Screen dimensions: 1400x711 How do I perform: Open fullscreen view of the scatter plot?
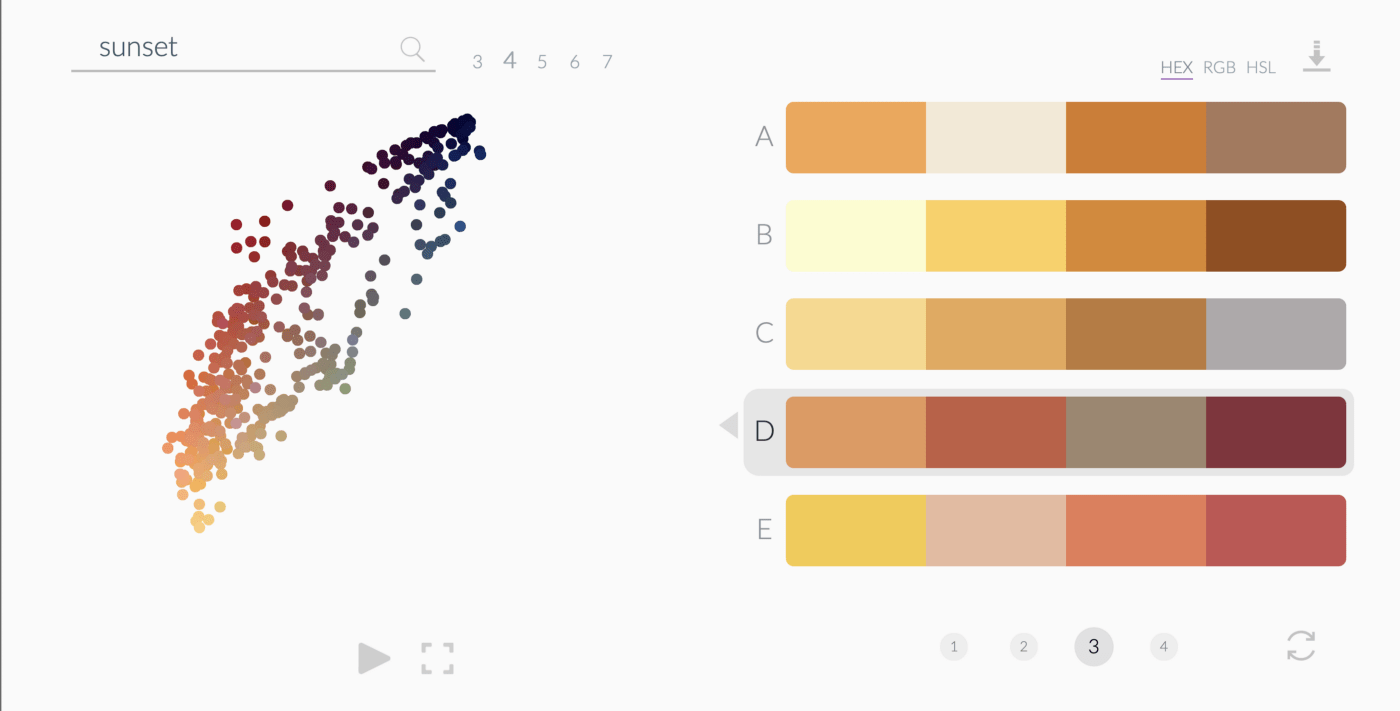click(436, 658)
